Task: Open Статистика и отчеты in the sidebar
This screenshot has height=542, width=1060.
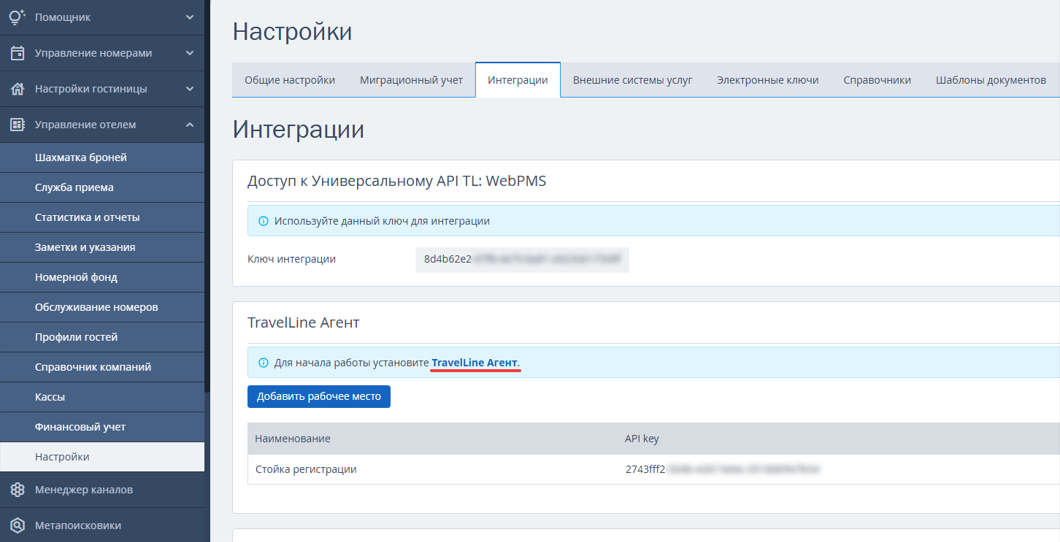Action: click(102, 218)
